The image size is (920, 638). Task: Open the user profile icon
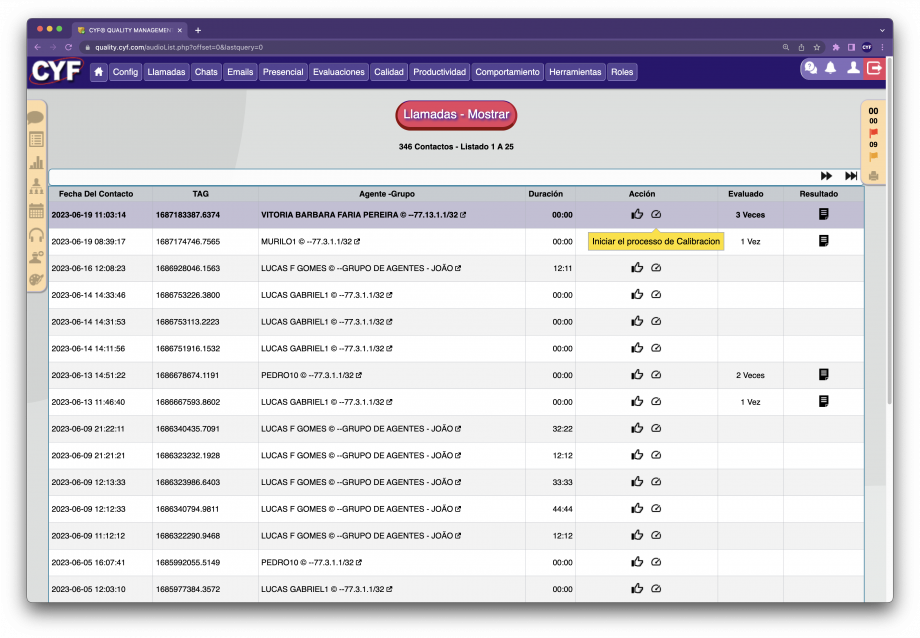point(853,68)
